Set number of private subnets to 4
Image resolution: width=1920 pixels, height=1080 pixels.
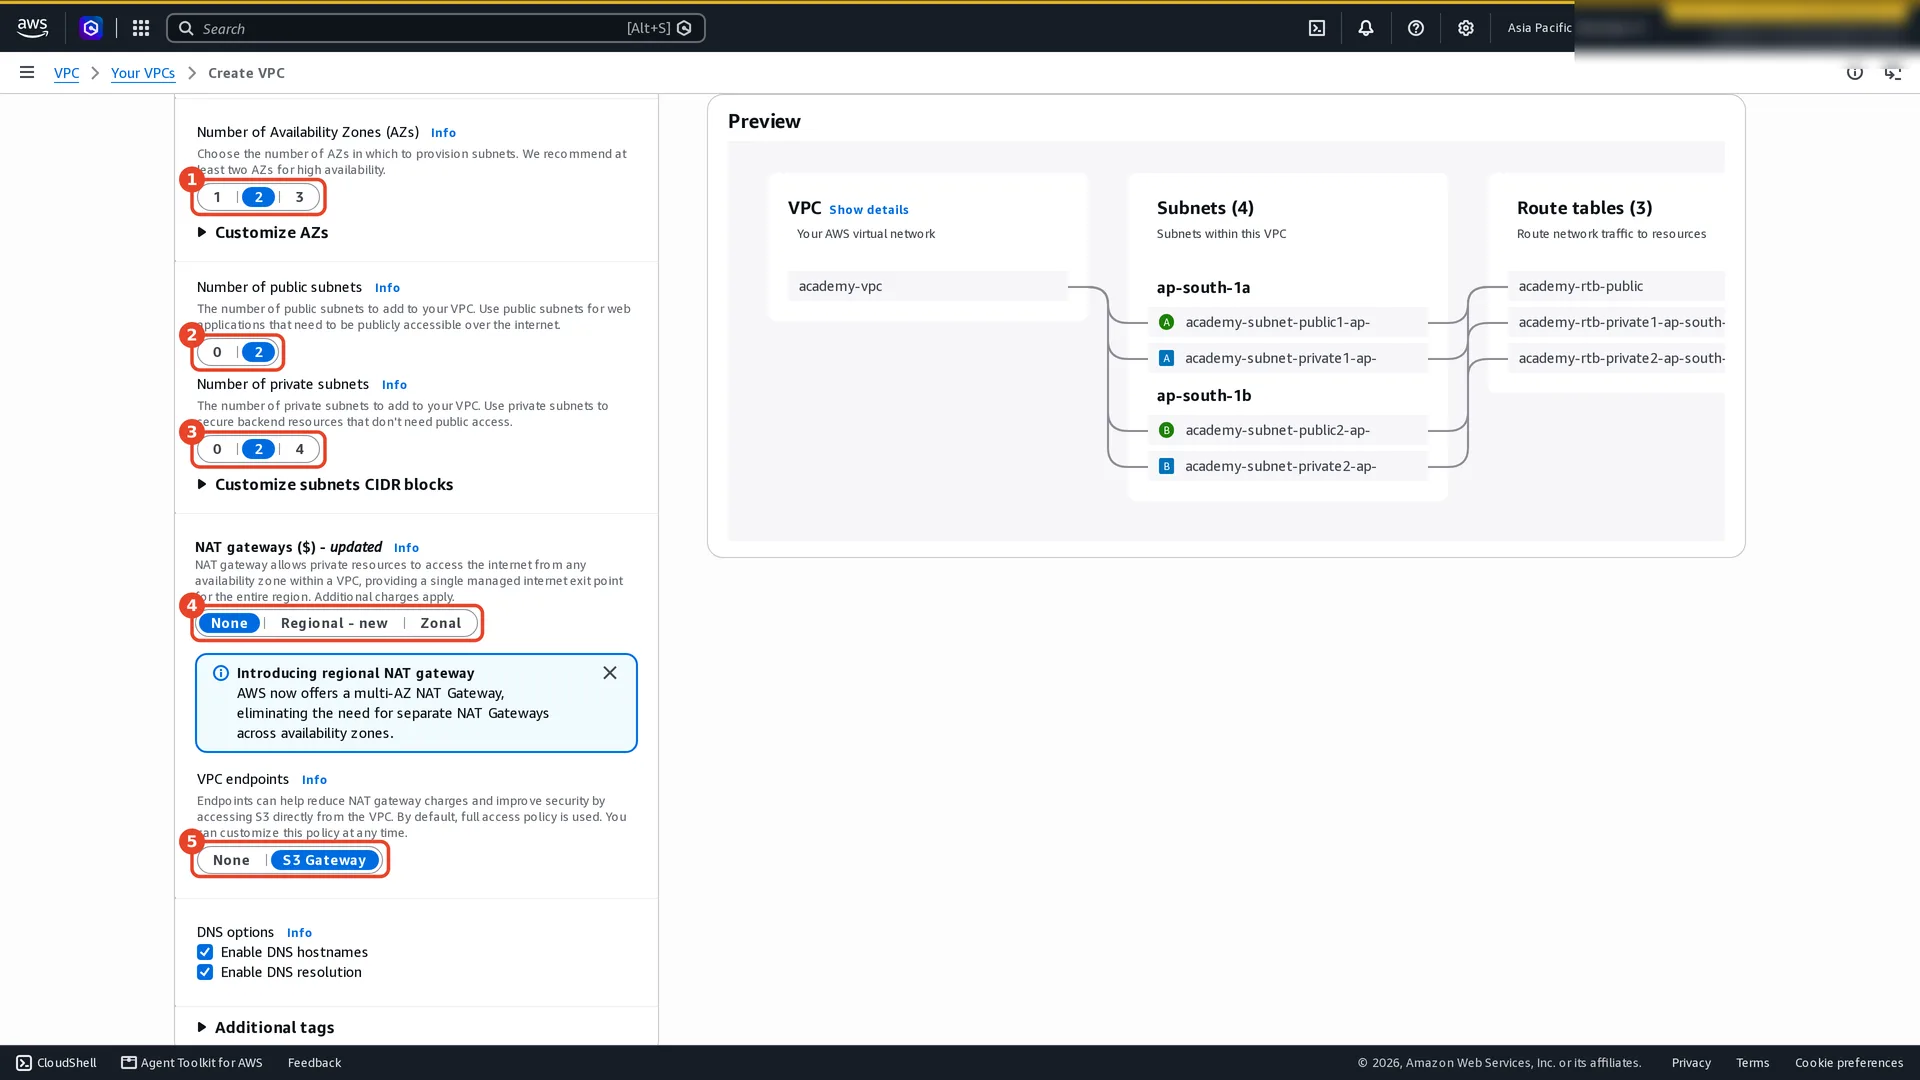pyautogui.click(x=299, y=449)
